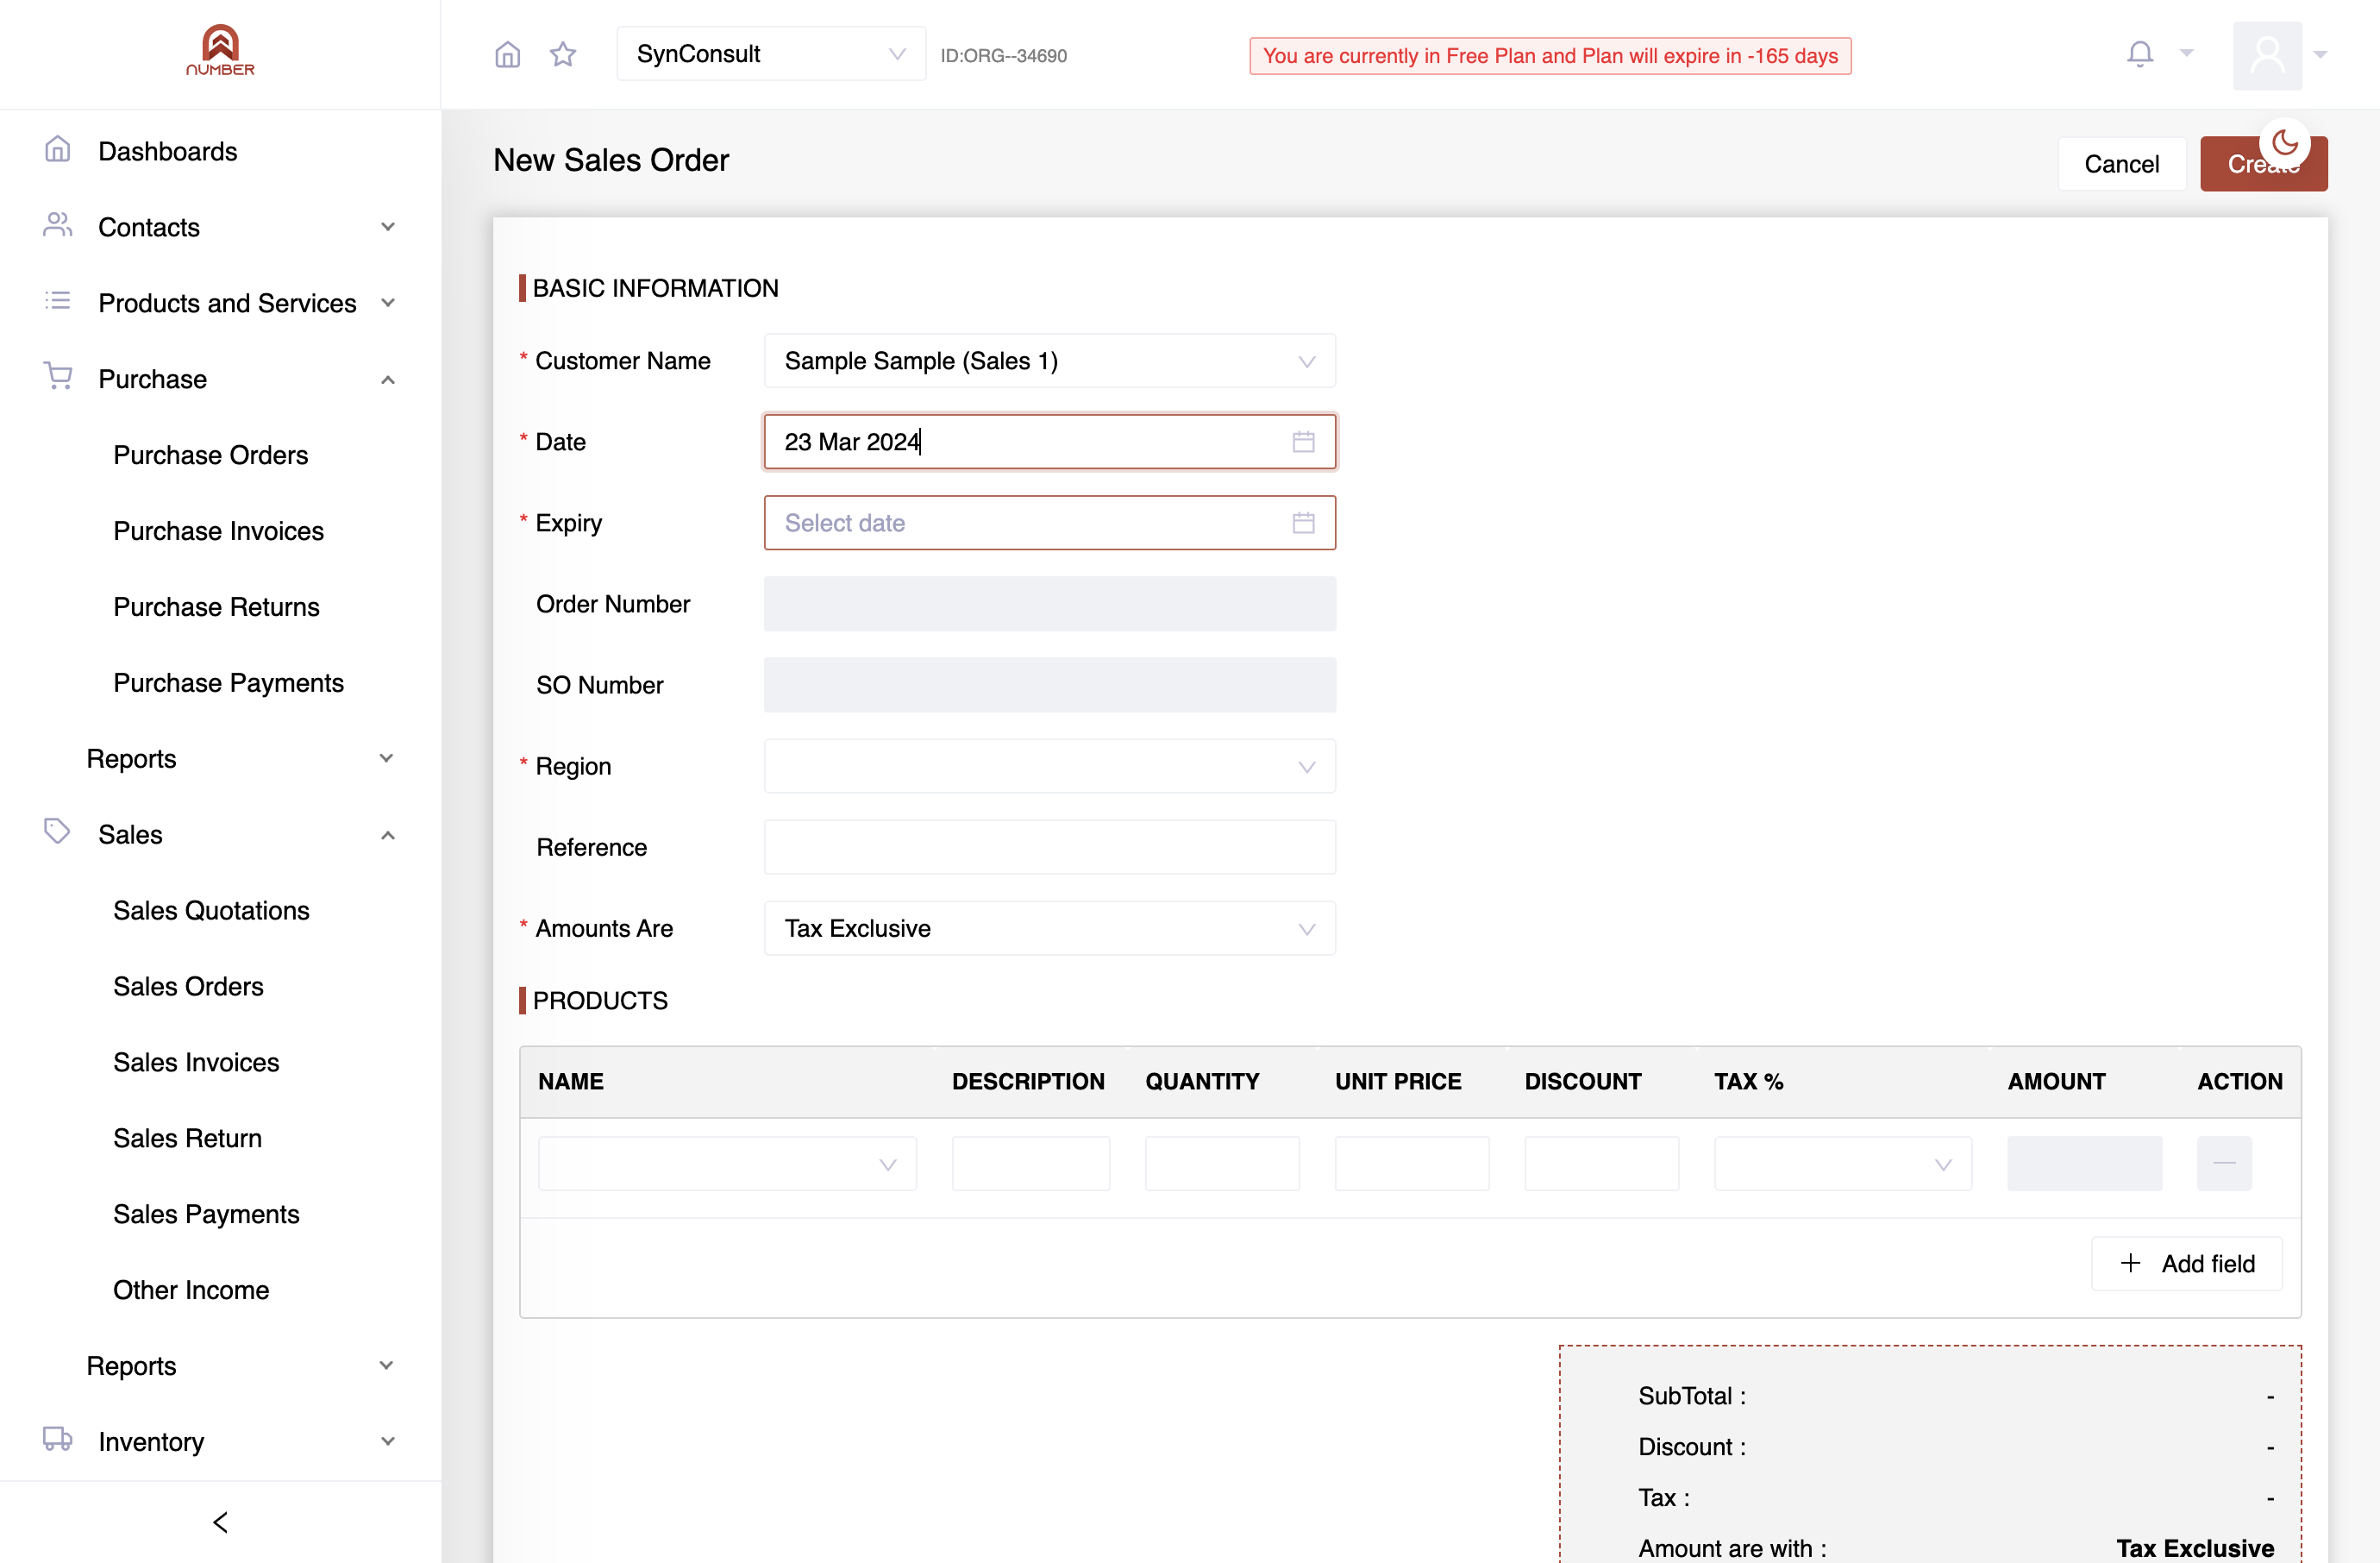This screenshot has height=1563, width=2380.
Task: Go to home via house icon
Action: (508, 54)
